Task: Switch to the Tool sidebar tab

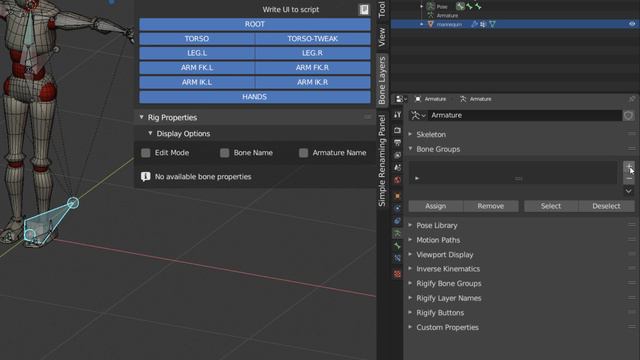Action: [x=382, y=9]
